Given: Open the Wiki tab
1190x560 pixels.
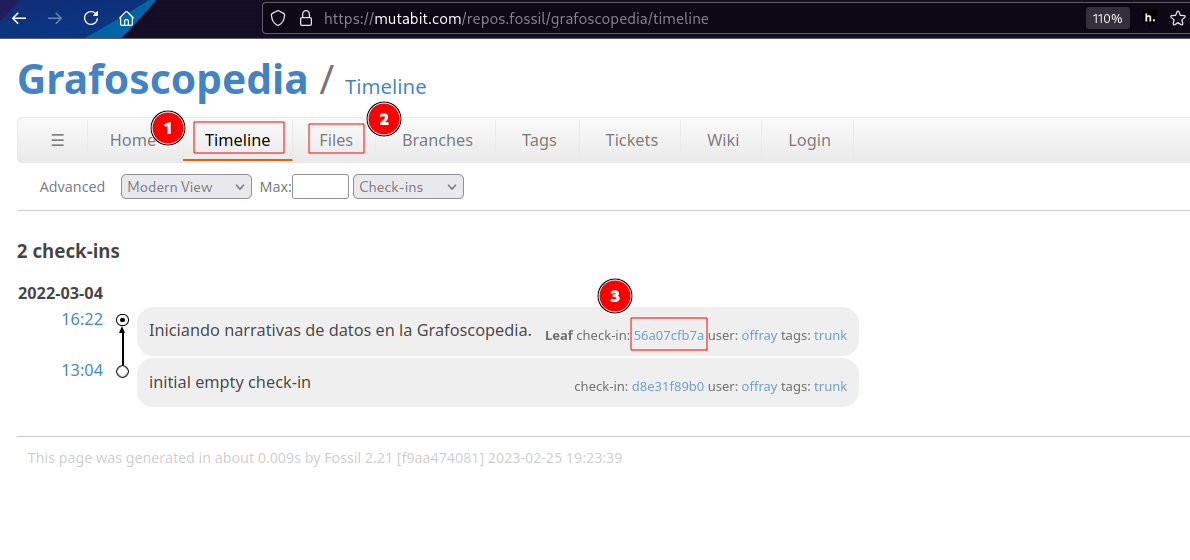Looking at the screenshot, I should (x=722, y=140).
